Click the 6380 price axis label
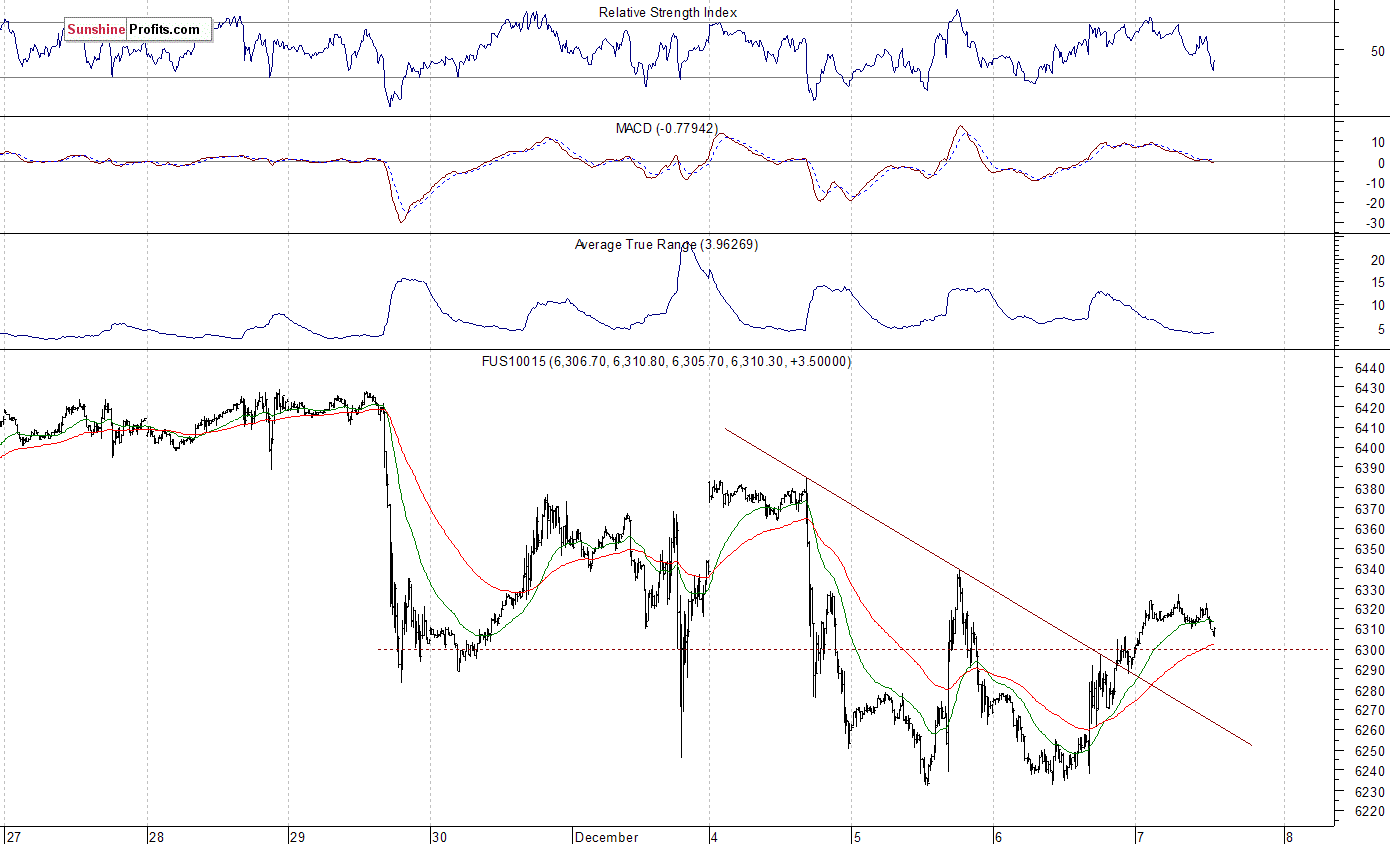 [1370, 489]
